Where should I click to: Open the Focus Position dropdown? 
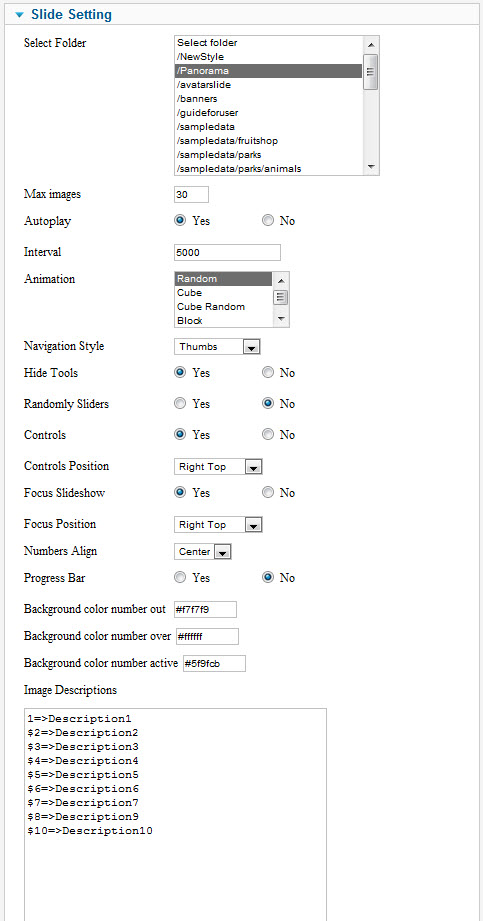click(x=218, y=525)
